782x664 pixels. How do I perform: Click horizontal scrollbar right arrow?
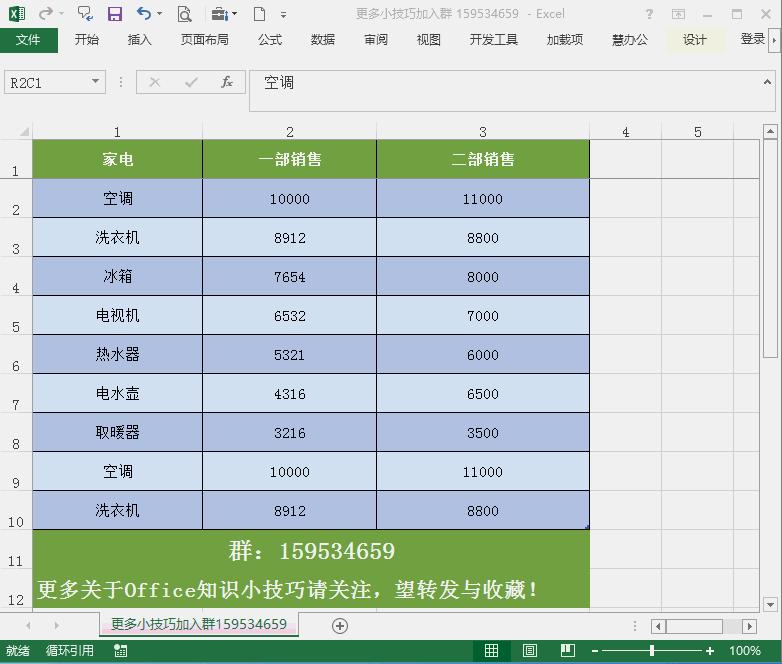(749, 626)
